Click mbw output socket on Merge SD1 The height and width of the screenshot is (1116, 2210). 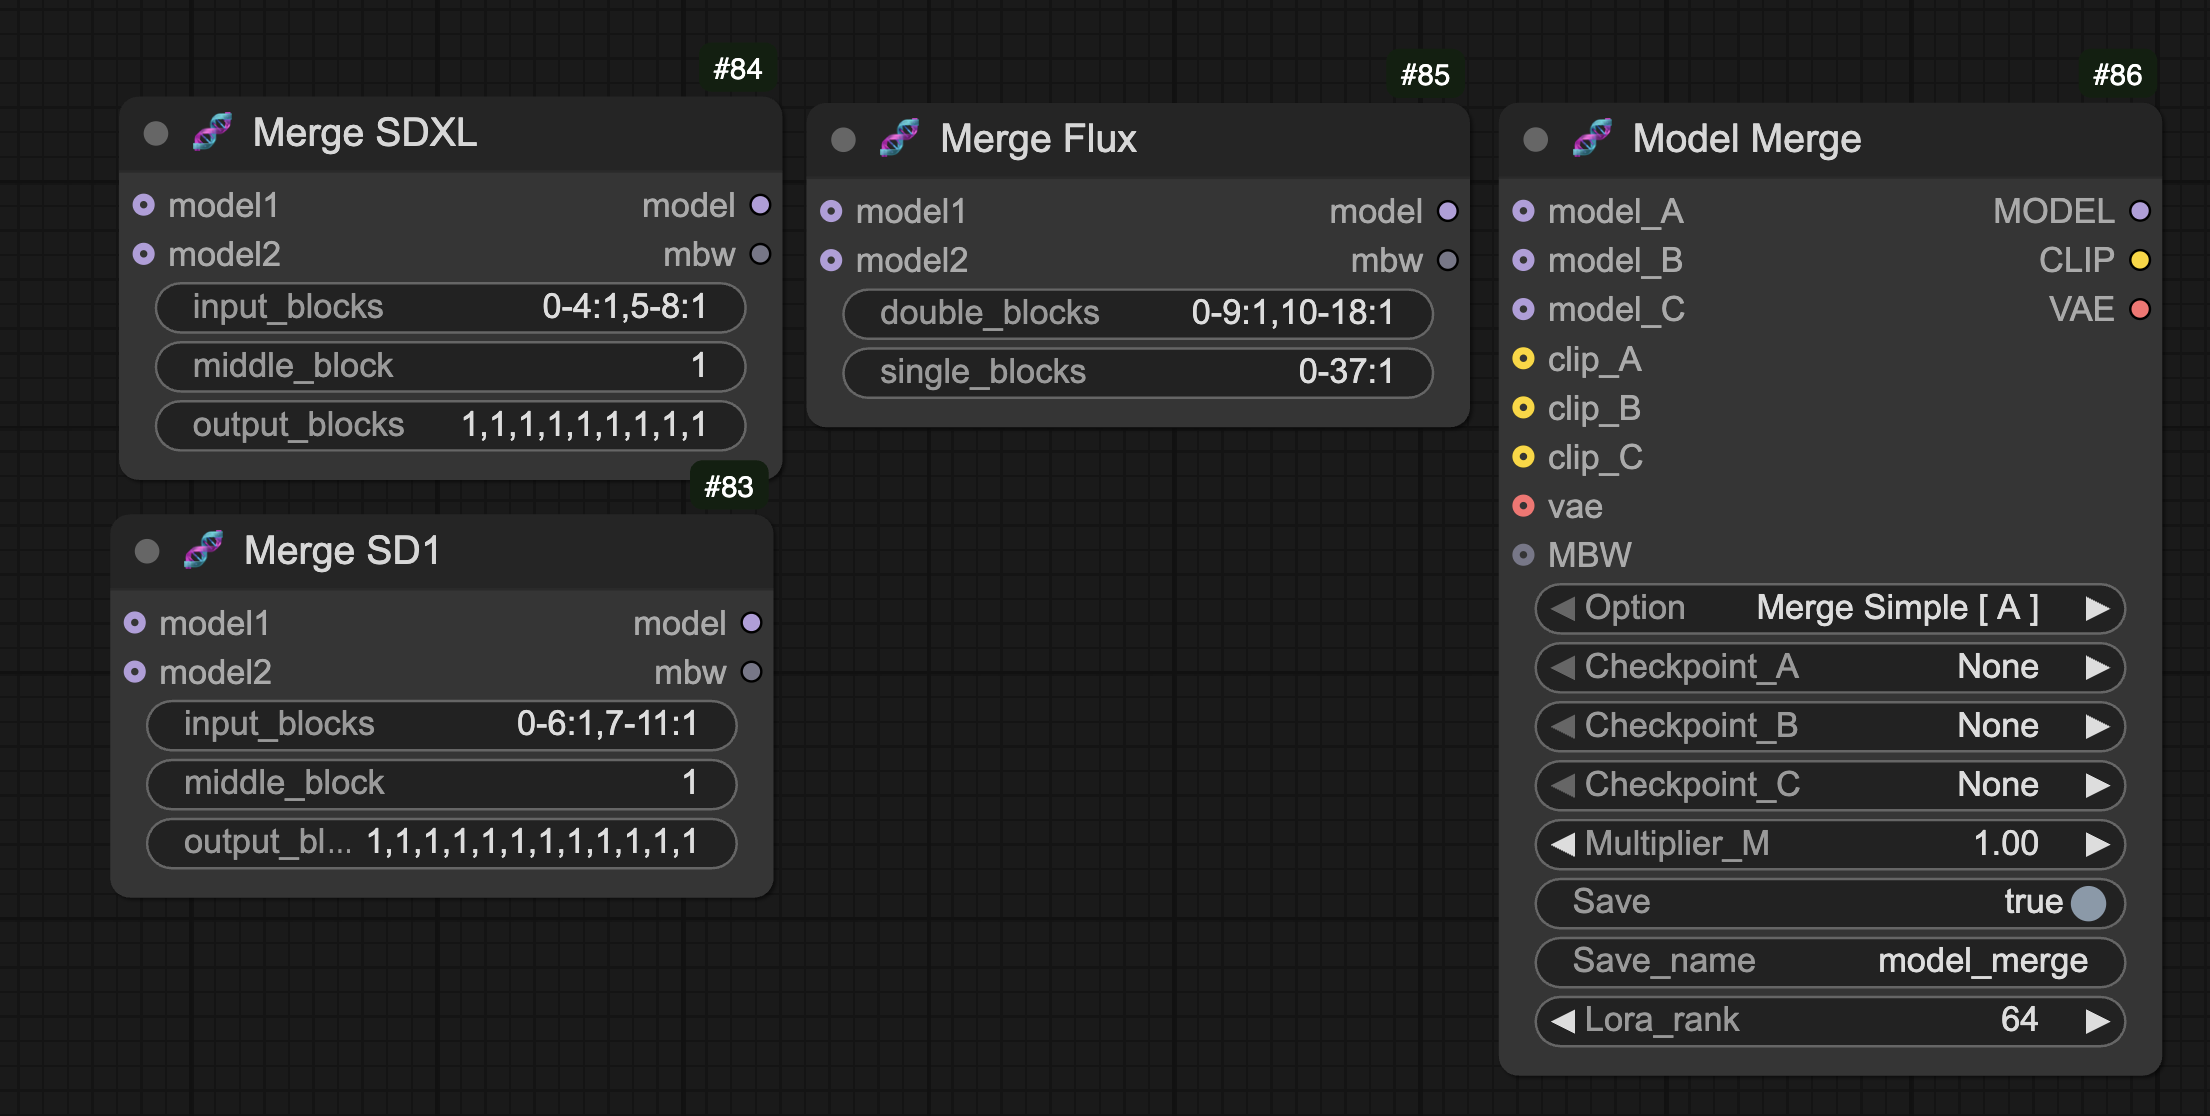point(751,672)
